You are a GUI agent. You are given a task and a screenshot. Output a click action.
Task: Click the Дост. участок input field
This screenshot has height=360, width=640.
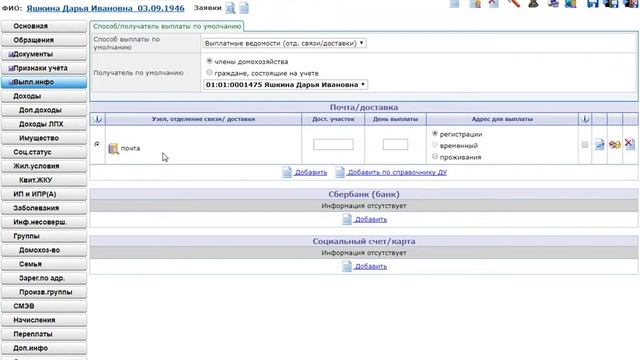tap(333, 144)
